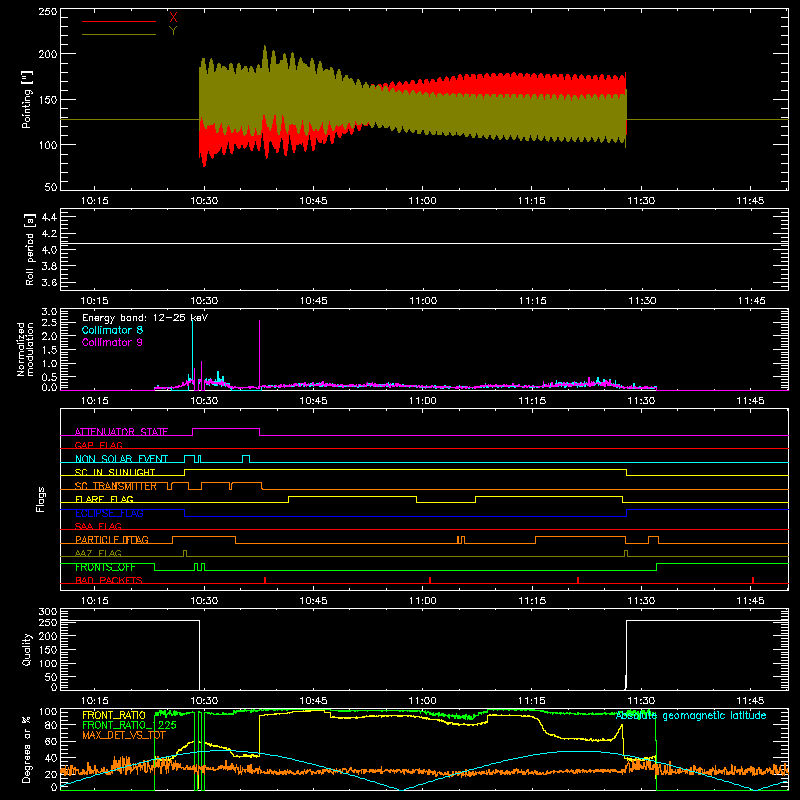
Task: Click the Quality axis title
Action: pos(27,649)
